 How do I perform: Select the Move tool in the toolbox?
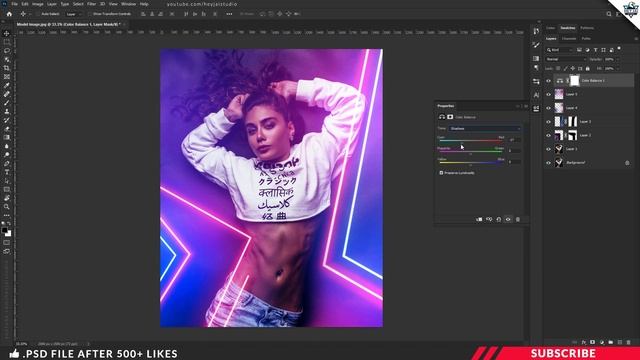tap(7, 33)
